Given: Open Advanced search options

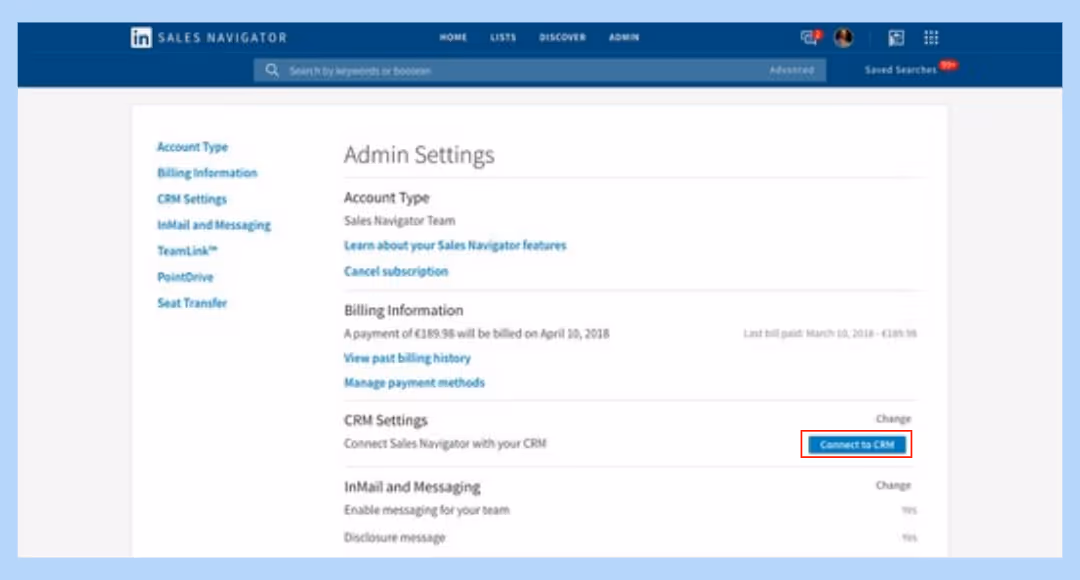Looking at the screenshot, I should point(791,70).
